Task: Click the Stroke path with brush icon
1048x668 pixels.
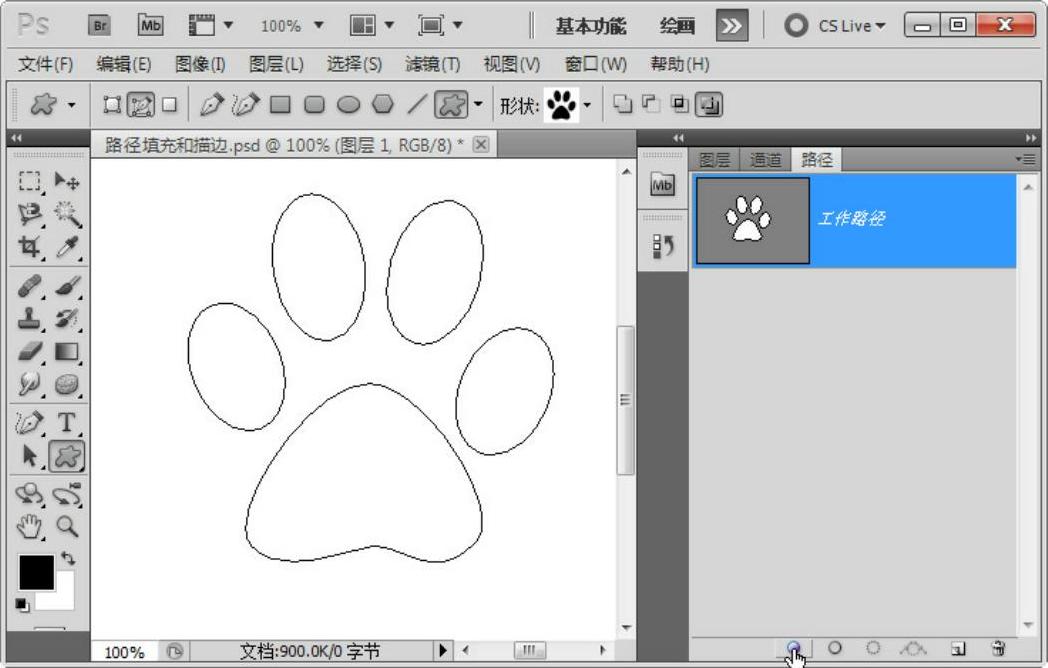Action: pos(834,648)
